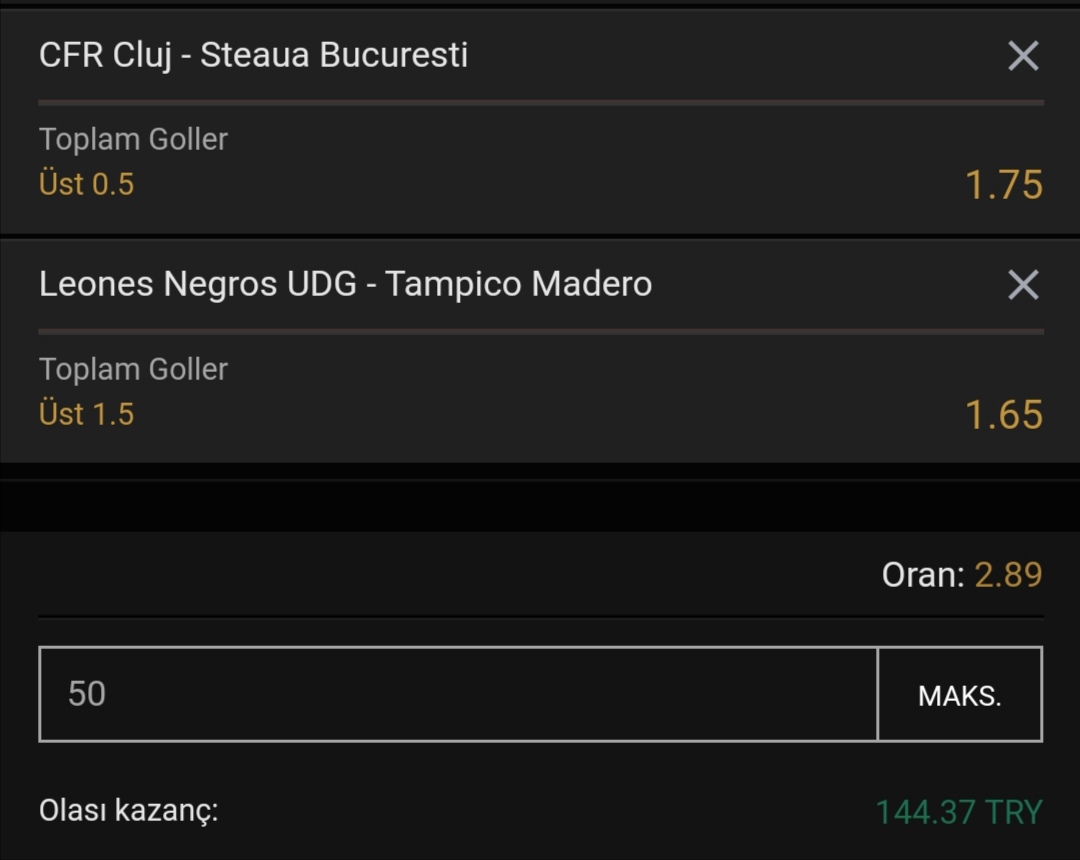Click the 1.75 odds value
Viewport: 1080px width, 860px height.
tap(1004, 185)
